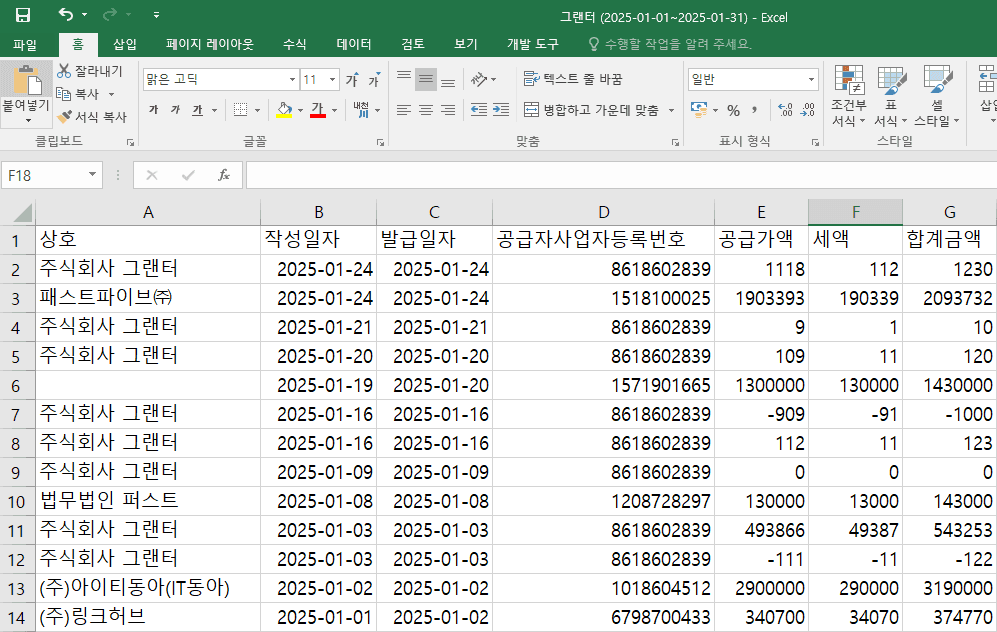
Task: Open the text orientation options
Action: click(x=483, y=79)
